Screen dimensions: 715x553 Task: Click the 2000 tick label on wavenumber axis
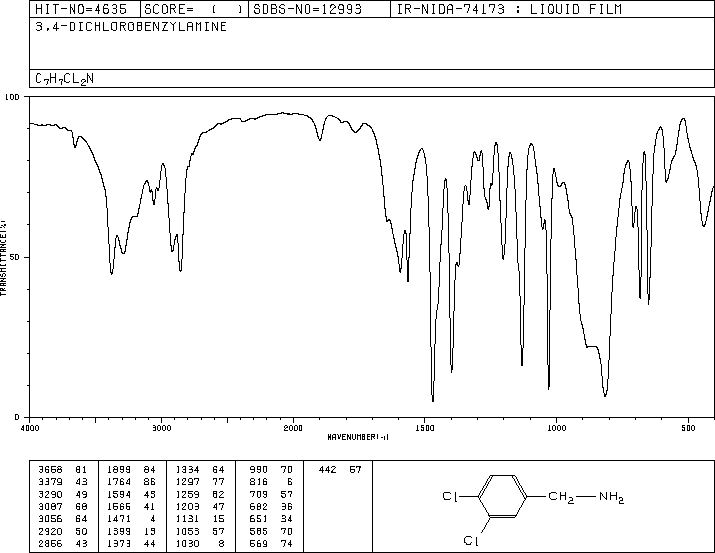pos(293,428)
